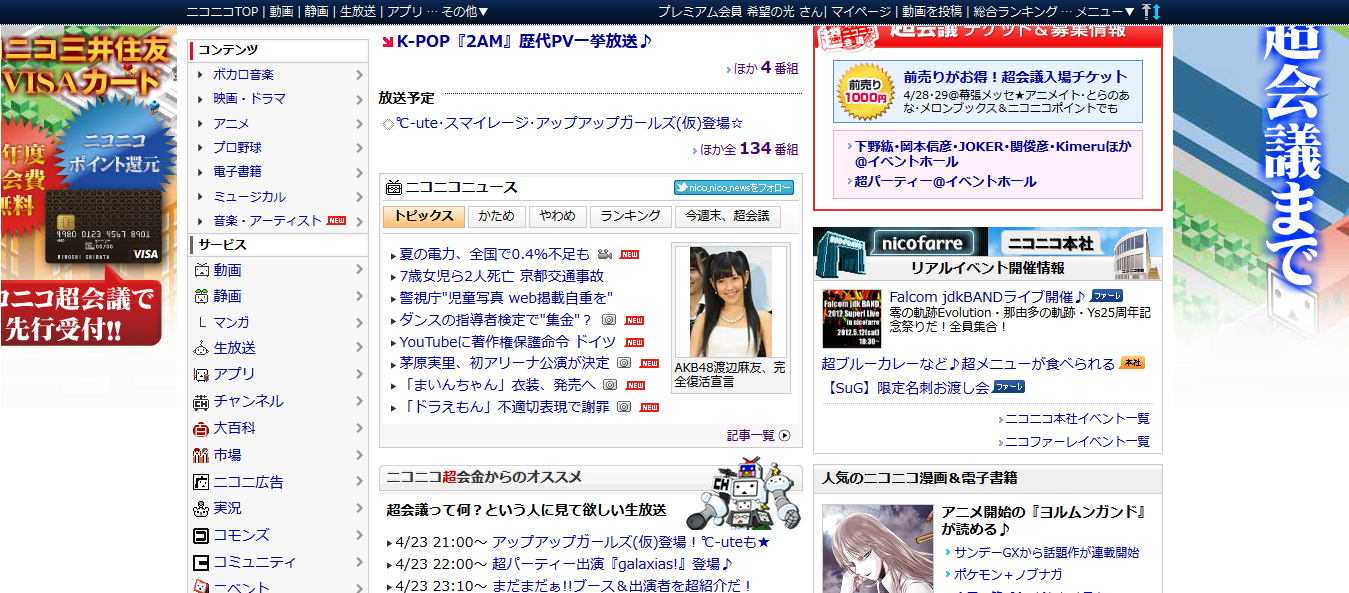Select the やわめ news tab
The image size is (1349, 593).
point(557,216)
